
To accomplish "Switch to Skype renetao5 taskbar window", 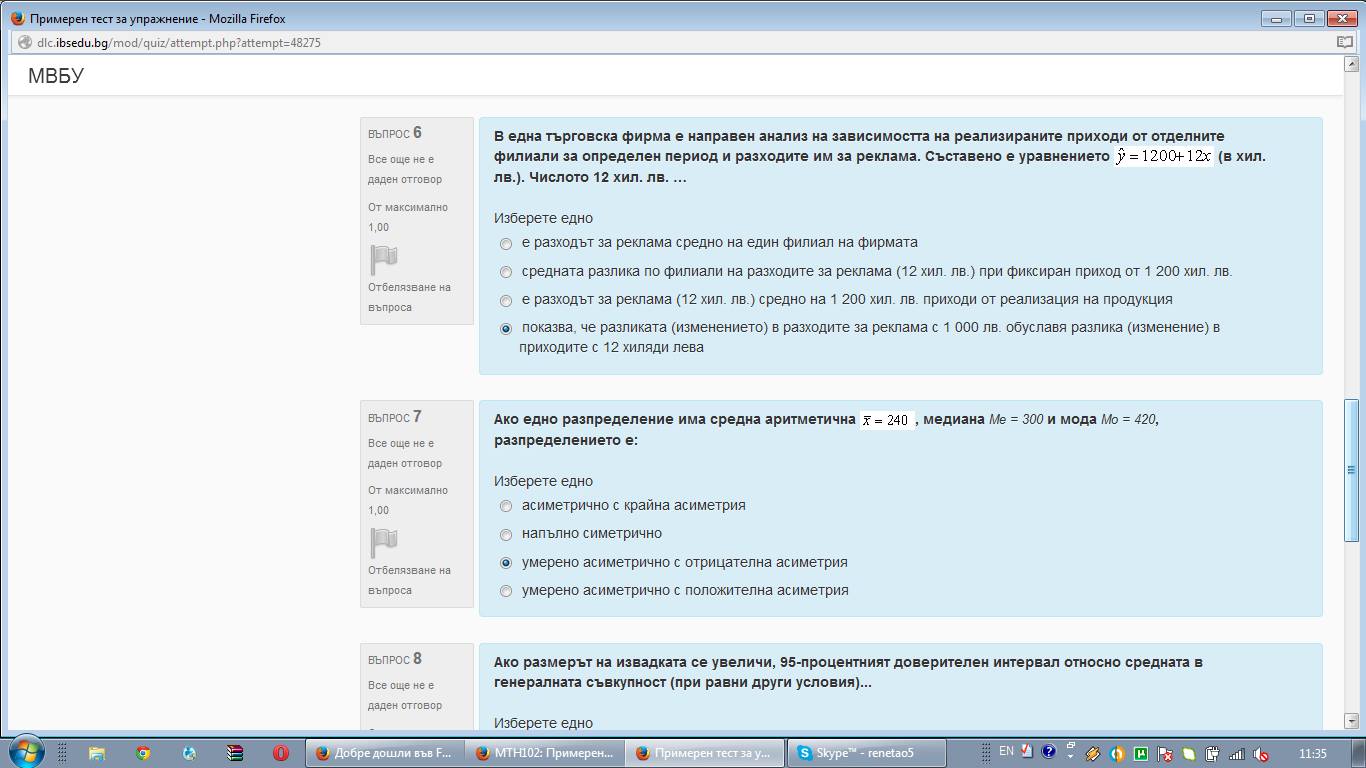I will 865,753.
